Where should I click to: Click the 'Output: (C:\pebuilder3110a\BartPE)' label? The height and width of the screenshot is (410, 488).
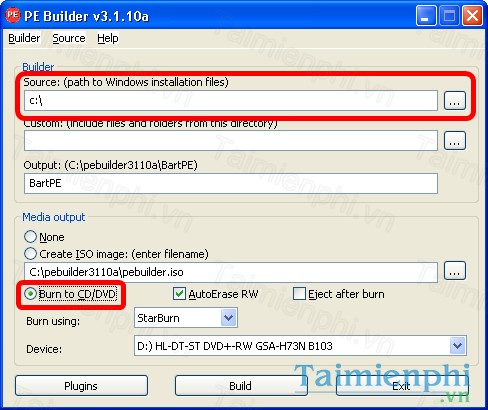click(110, 165)
